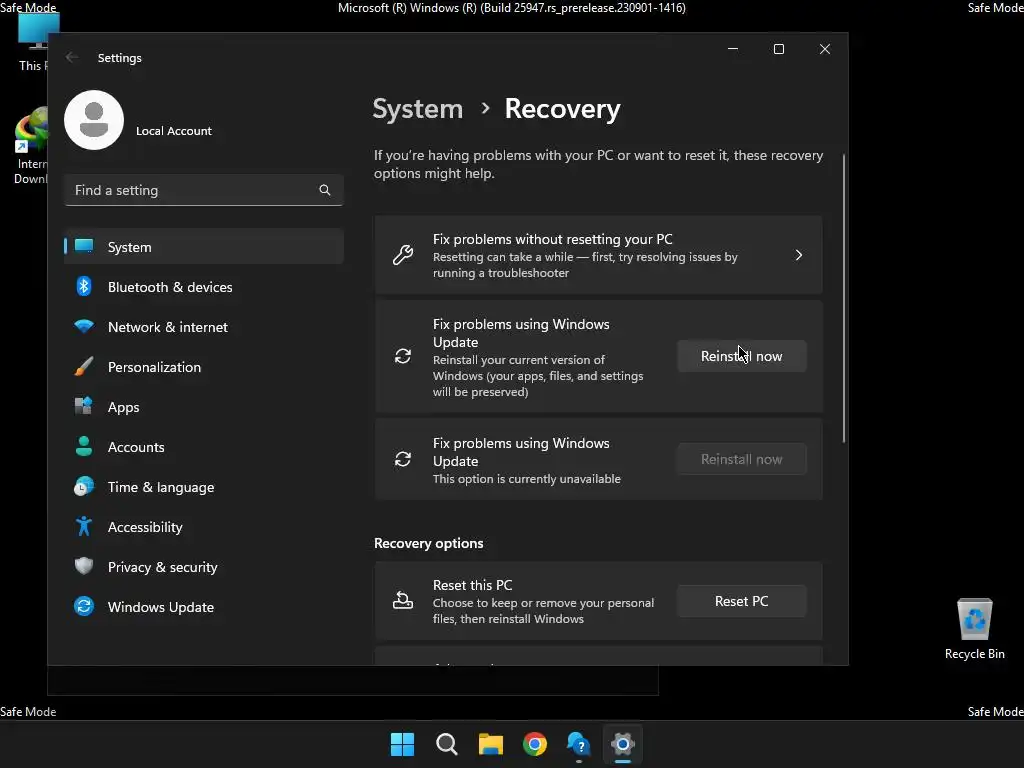
Task: Go back with the Settings back arrow
Action: click(x=72, y=57)
